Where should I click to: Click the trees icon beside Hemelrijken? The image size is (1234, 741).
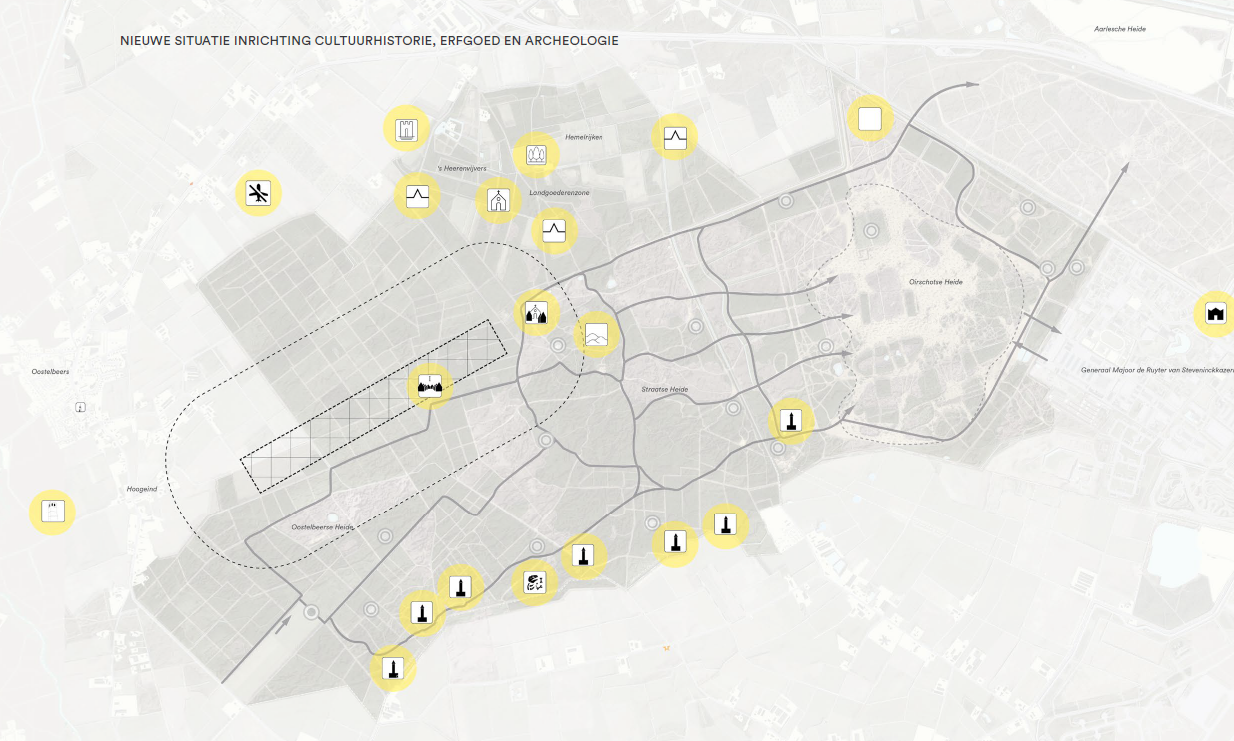[536, 154]
